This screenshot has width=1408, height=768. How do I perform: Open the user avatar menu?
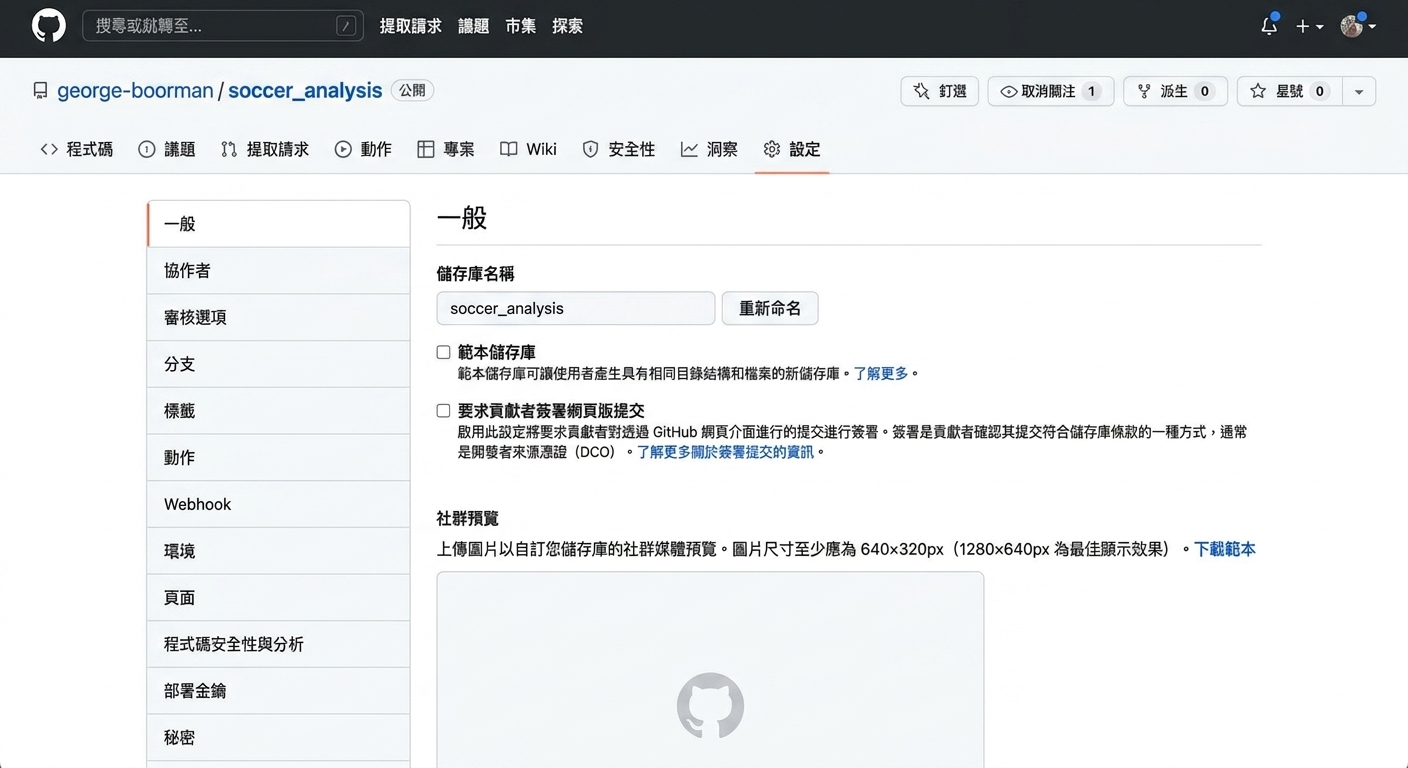1358,26
